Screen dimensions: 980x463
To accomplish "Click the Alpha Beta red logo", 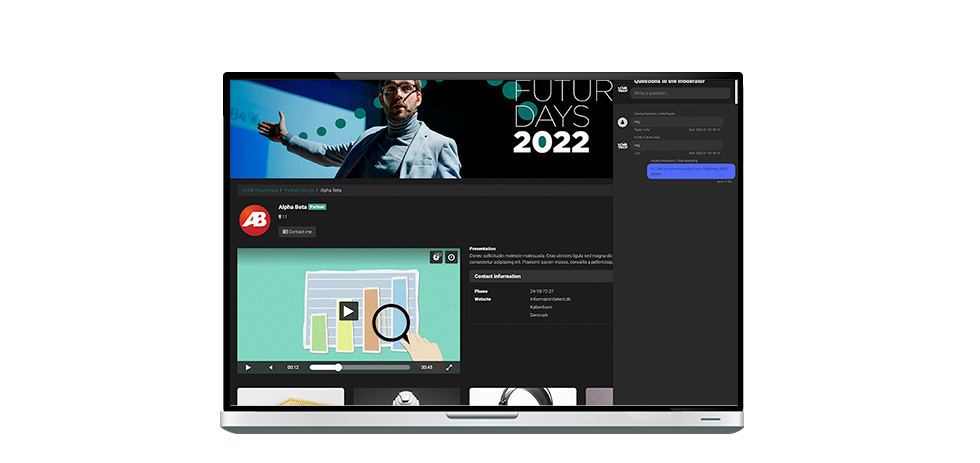I will 254,220.
